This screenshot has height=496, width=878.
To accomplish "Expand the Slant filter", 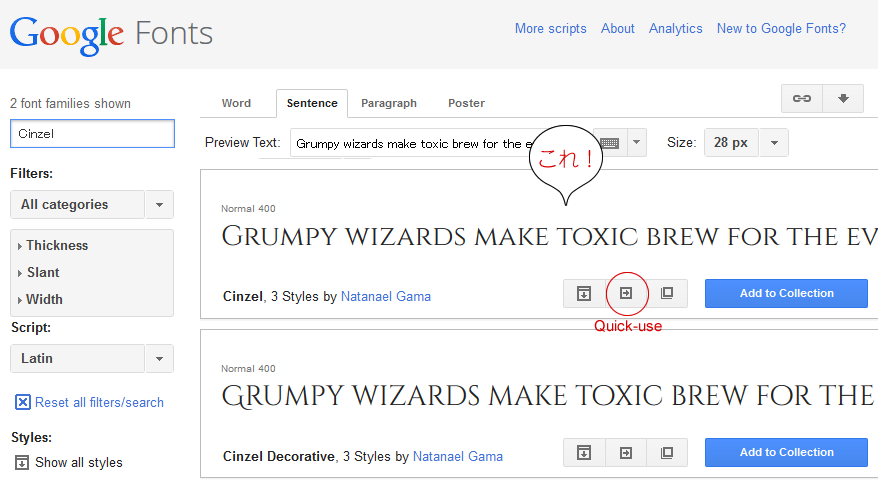I will tap(38, 273).
